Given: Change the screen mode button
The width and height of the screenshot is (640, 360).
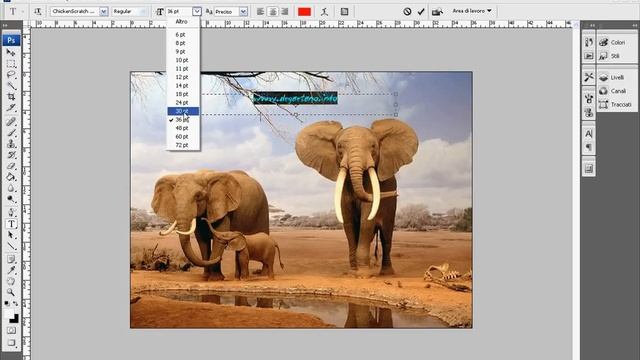Looking at the screenshot, I should click(x=11, y=342).
